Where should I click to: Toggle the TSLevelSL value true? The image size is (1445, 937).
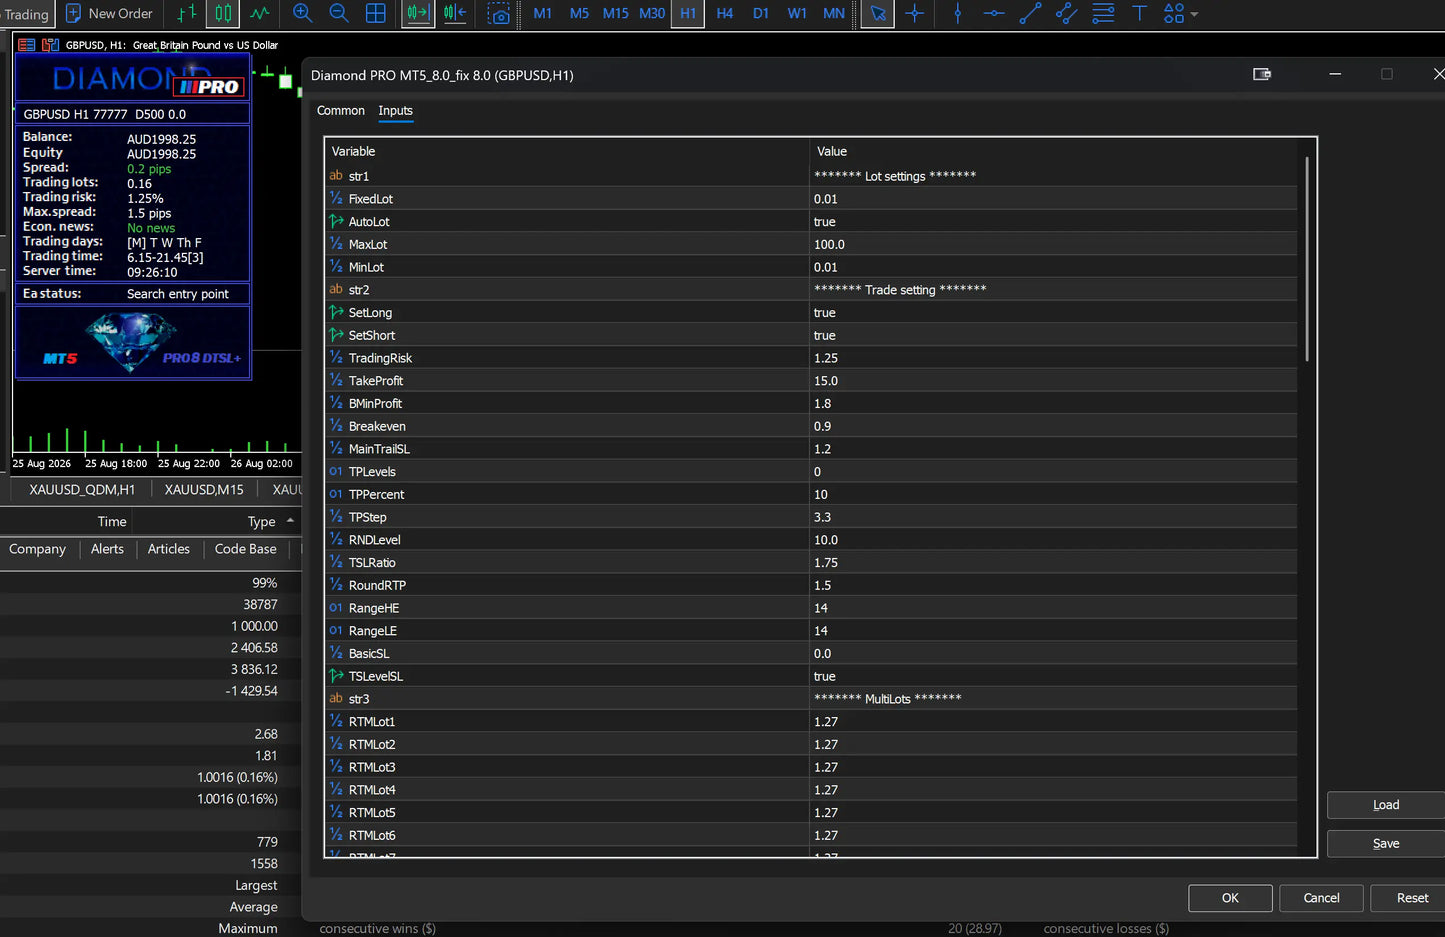(x=1053, y=677)
